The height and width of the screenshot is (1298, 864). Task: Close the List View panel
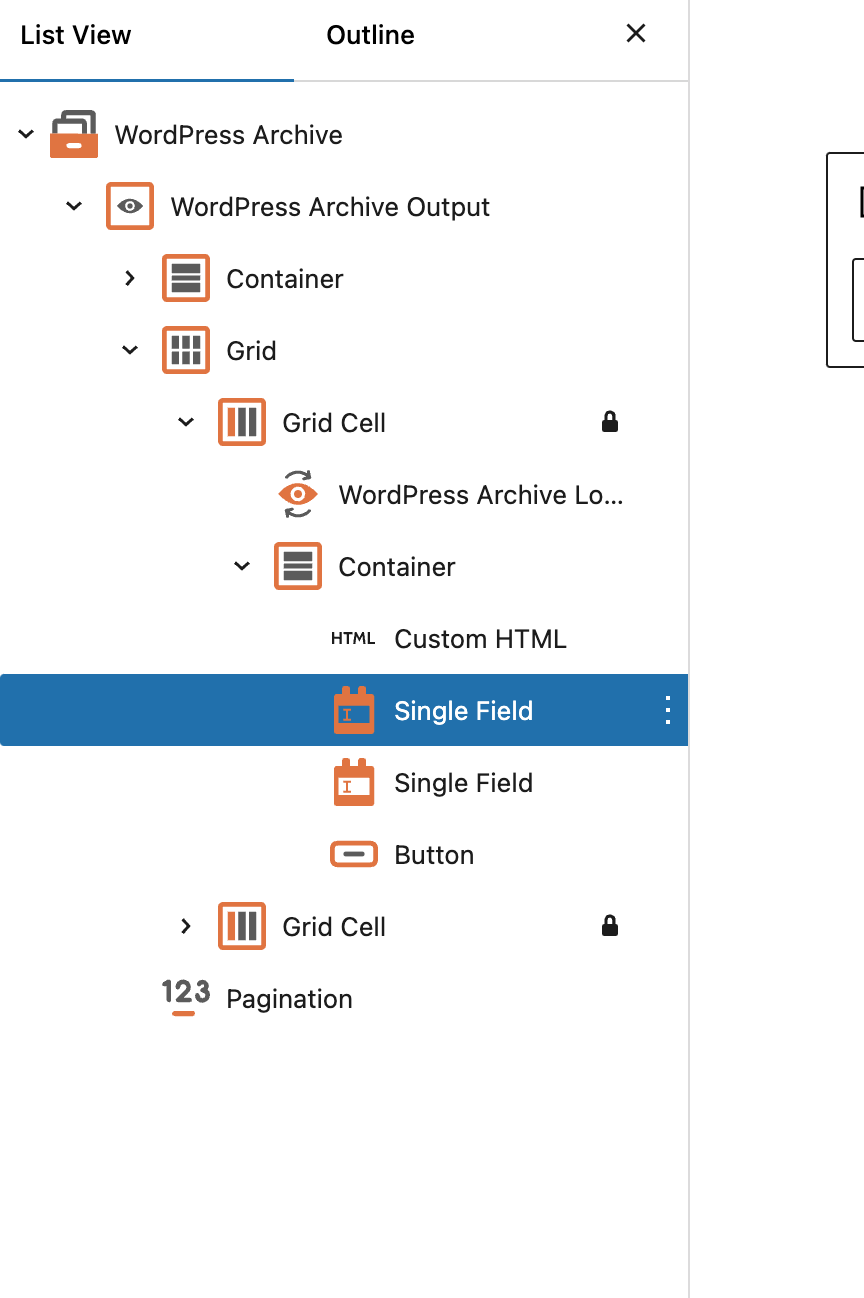pyautogui.click(x=636, y=34)
